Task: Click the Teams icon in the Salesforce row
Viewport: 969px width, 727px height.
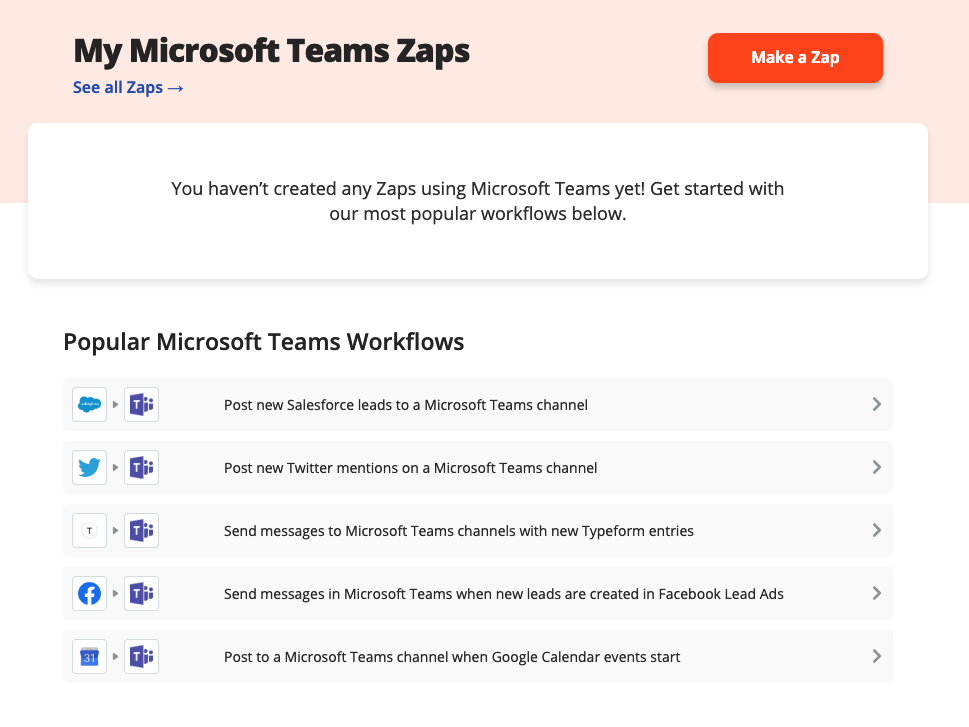Action: tap(142, 404)
